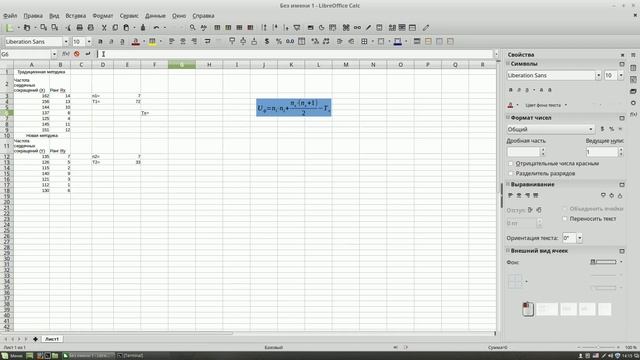
Task: Click the Wrap text toolbar icon
Action: (207, 42)
